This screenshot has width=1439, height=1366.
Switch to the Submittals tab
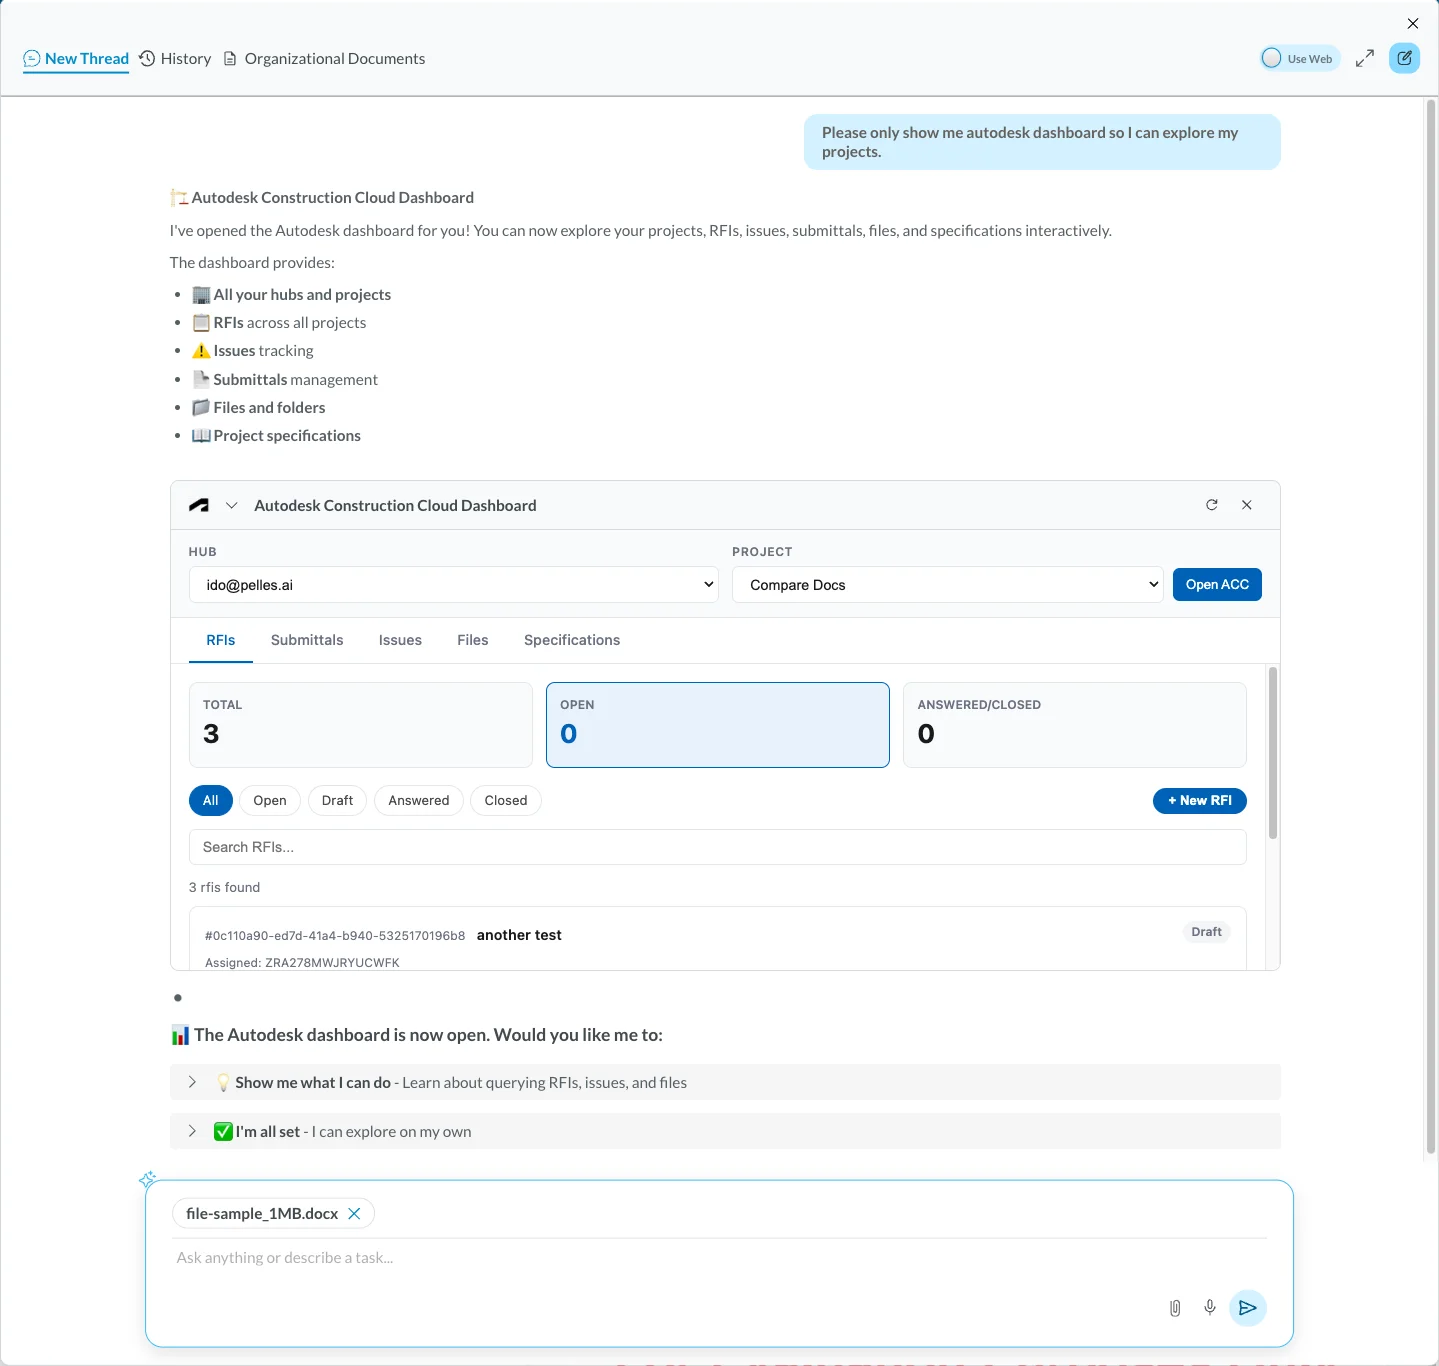coord(307,640)
